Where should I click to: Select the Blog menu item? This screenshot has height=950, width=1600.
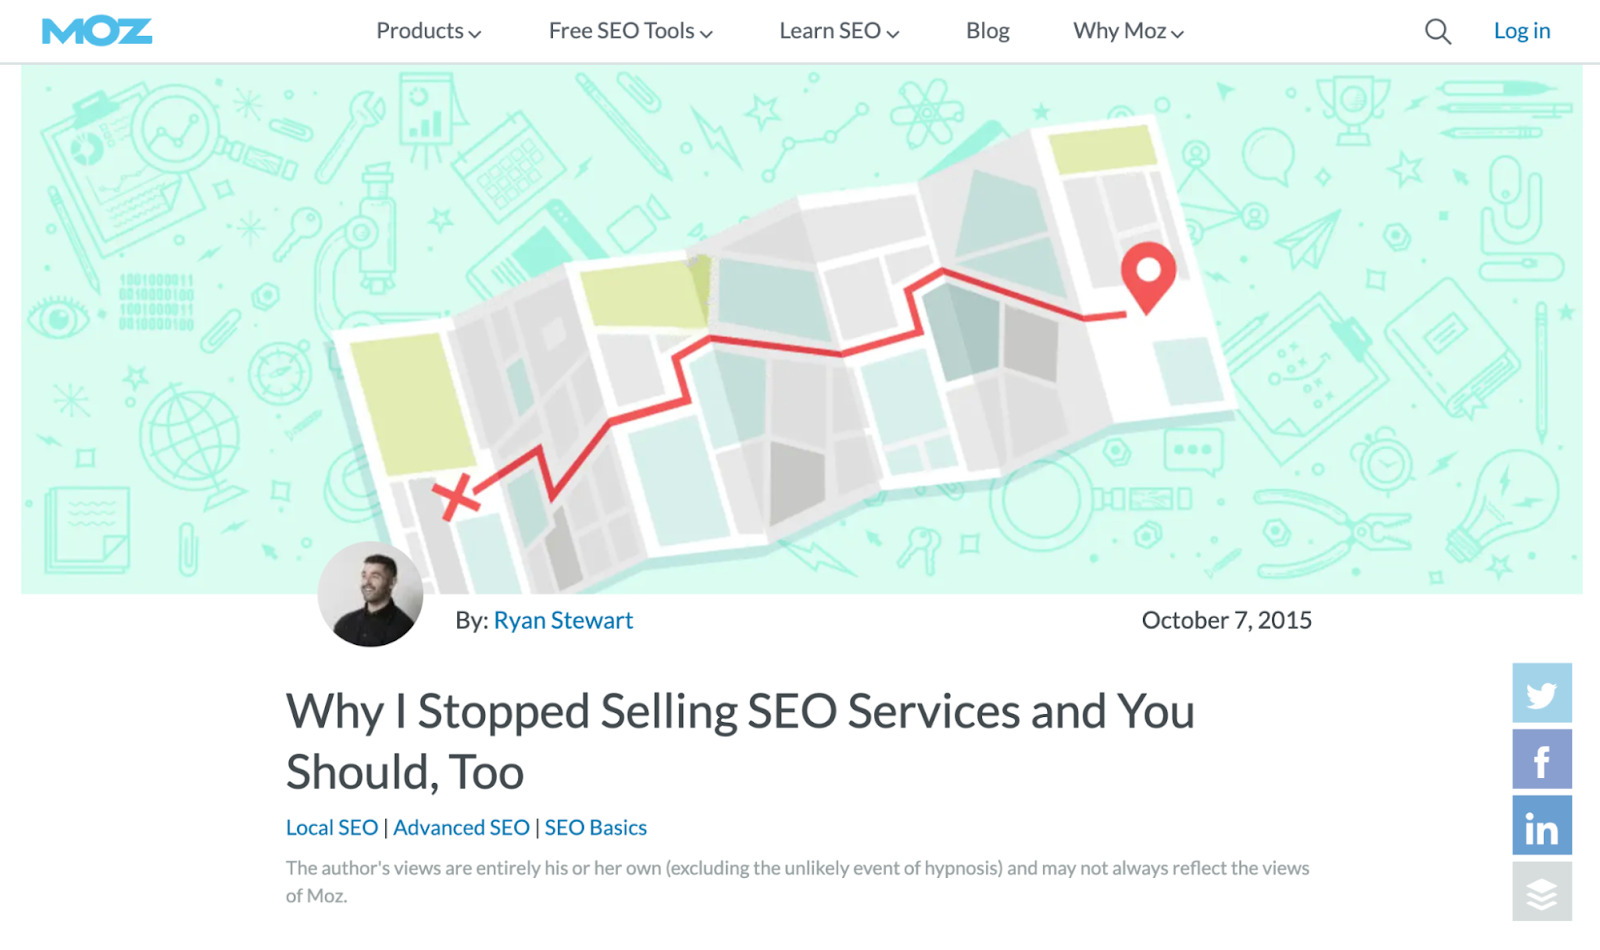click(987, 31)
